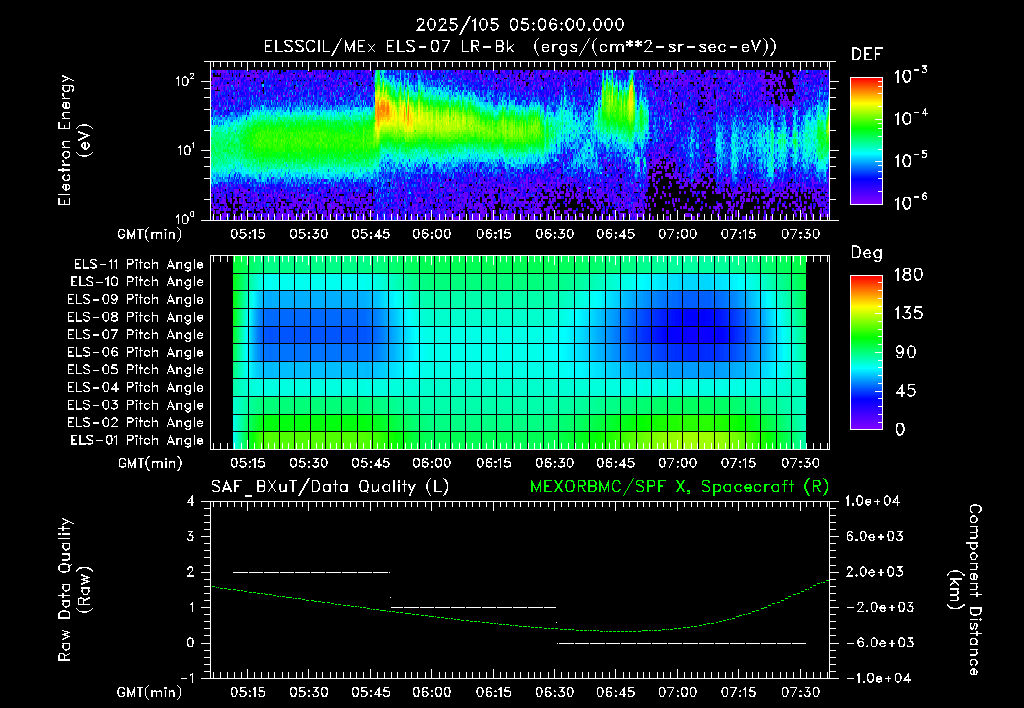Viewport: 1024px width, 708px height.
Task: Click the white data quality line at level 2
Action: (312, 572)
